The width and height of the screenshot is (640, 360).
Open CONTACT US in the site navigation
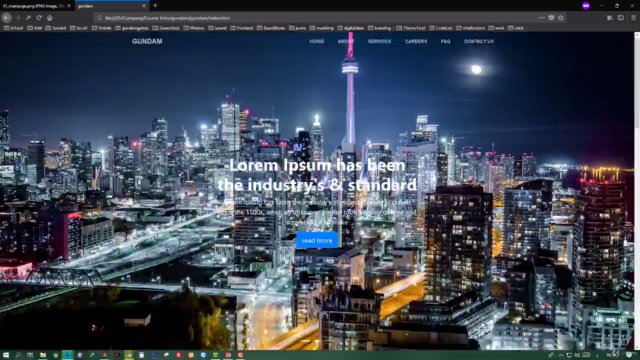pyautogui.click(x=479, y=41)
